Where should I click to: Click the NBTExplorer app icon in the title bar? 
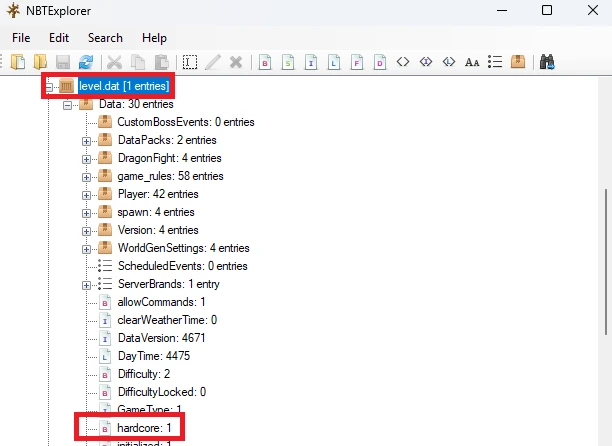point(13,11)
